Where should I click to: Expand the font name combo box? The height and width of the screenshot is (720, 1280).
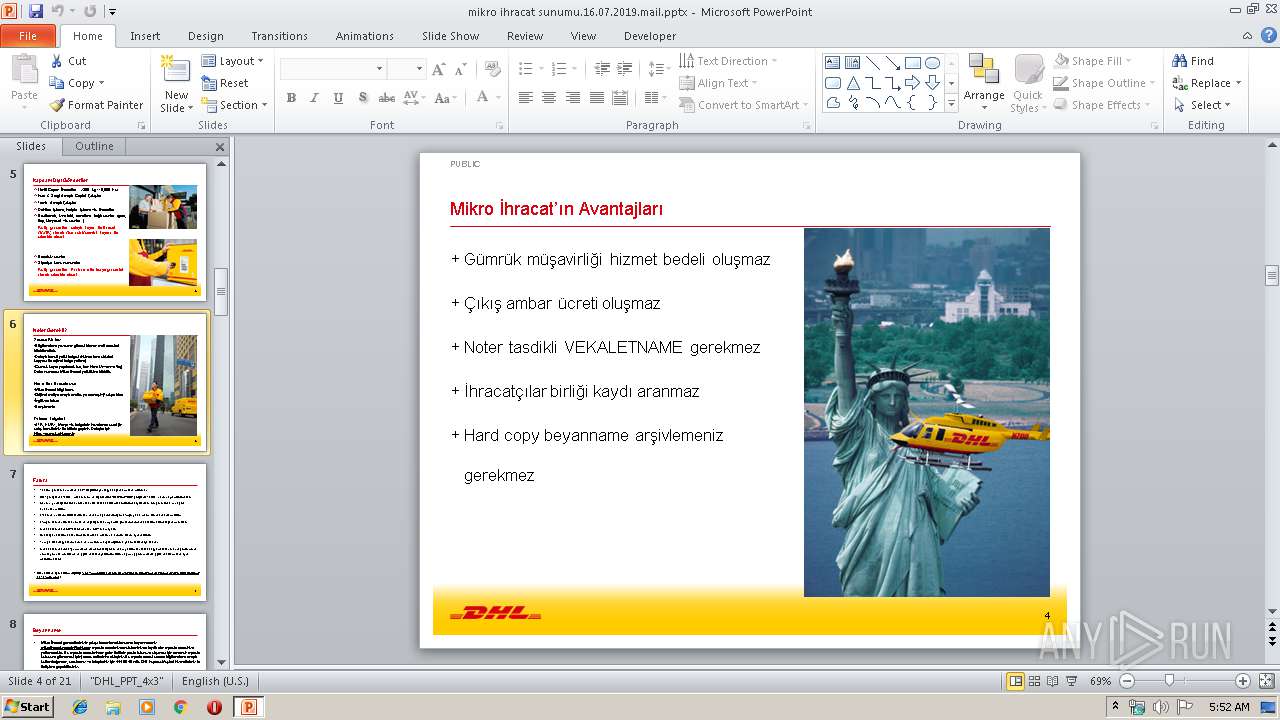[x=379, y=69]
